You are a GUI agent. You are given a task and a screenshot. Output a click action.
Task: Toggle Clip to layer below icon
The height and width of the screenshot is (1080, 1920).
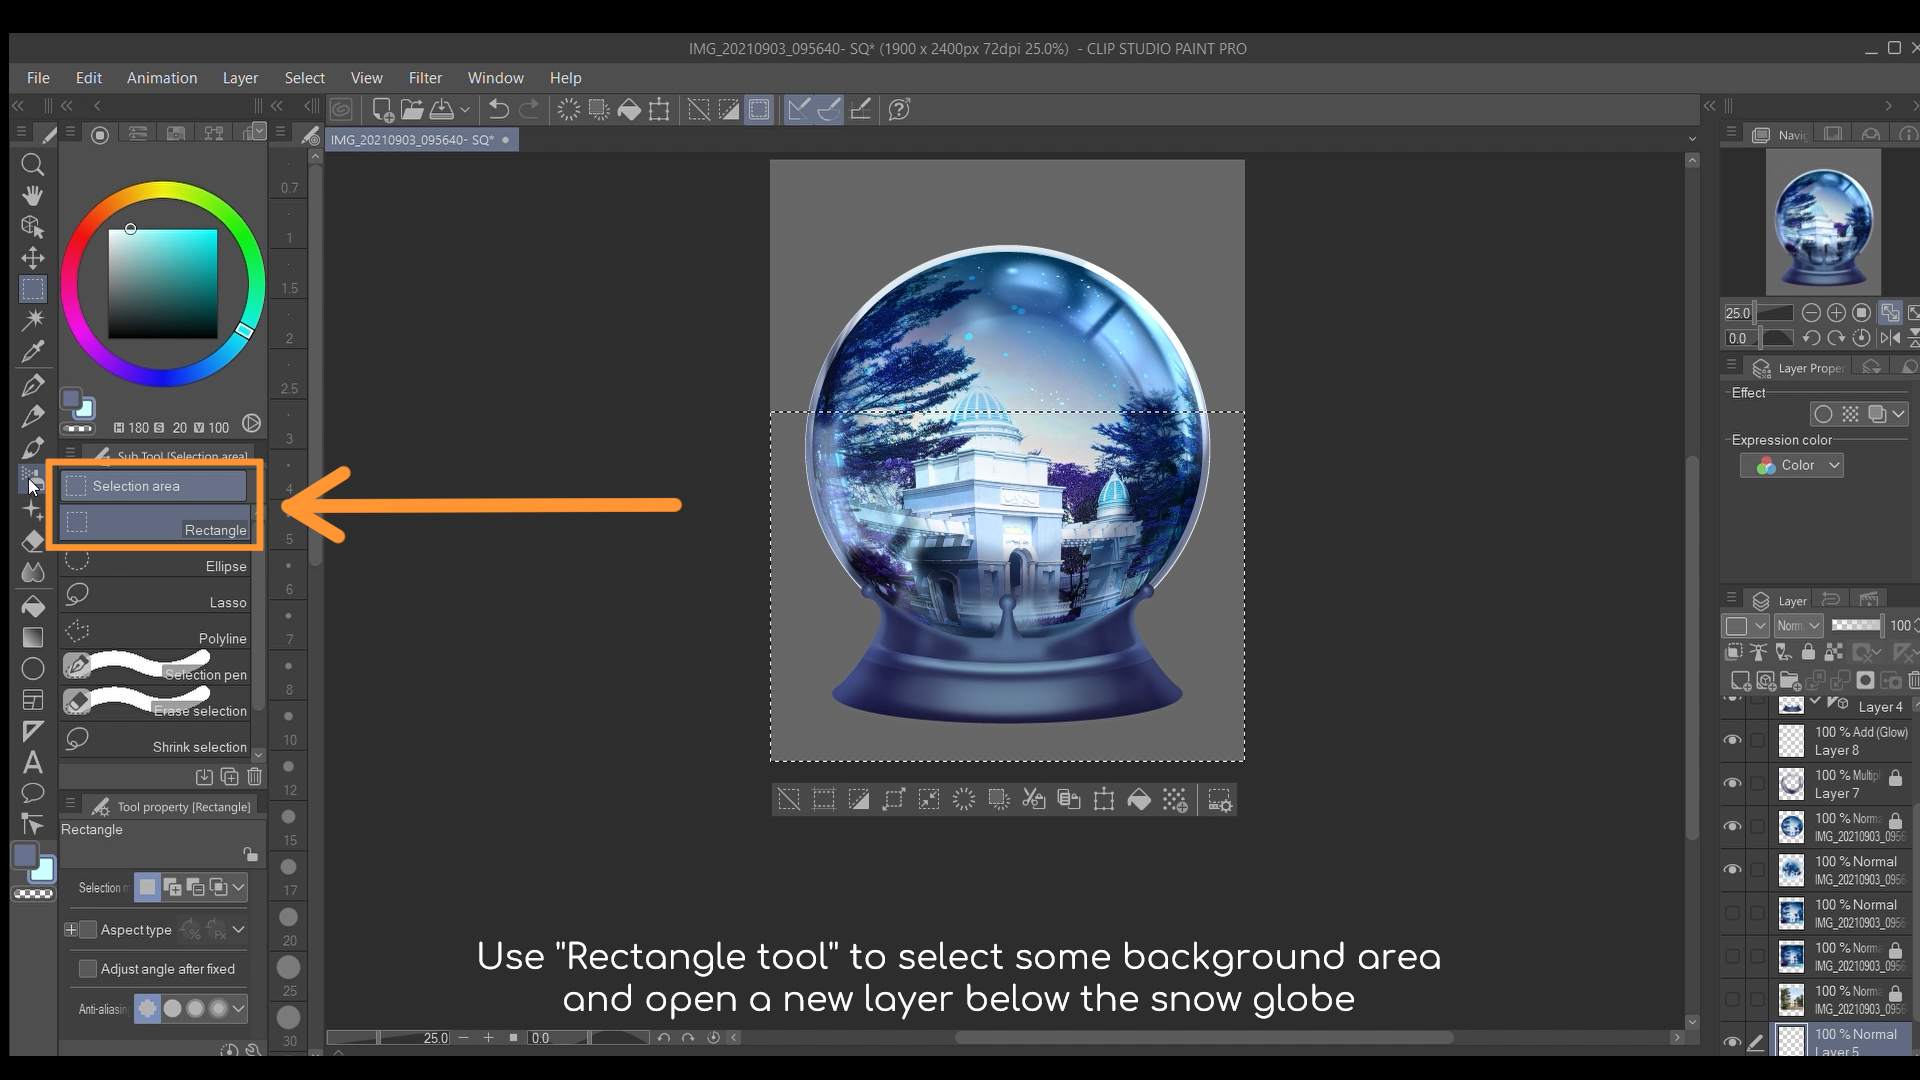pos(1734,652)
